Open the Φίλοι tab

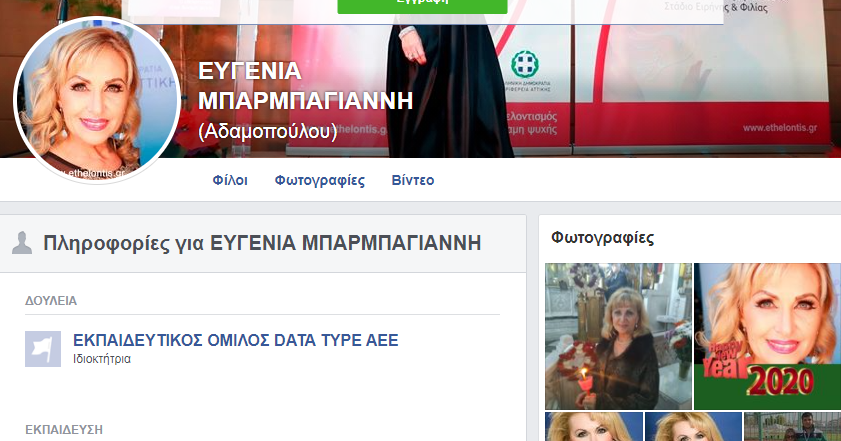click(230, 180)
